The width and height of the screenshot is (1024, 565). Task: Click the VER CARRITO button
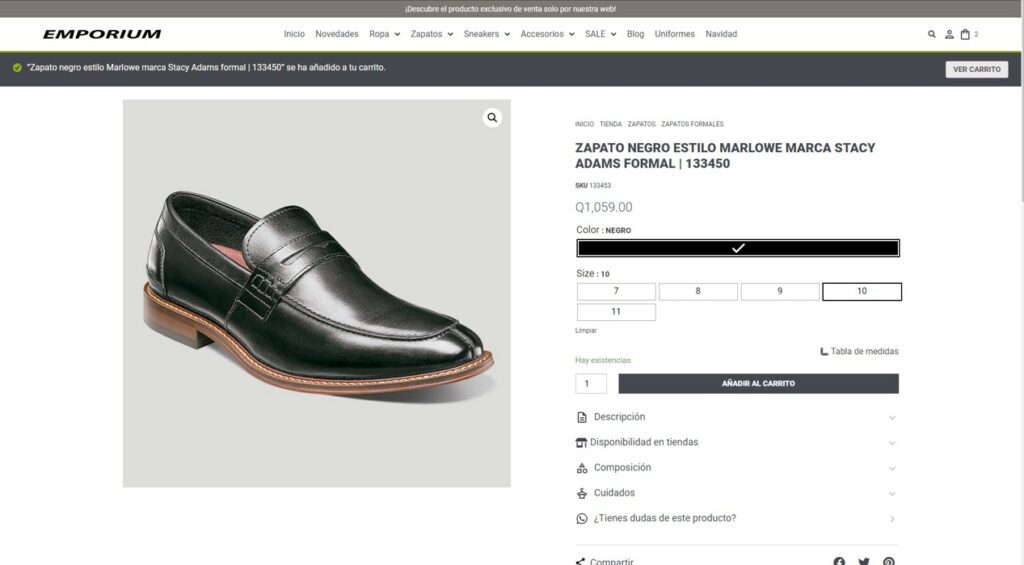pyautogui.click(x=976, y=69)
